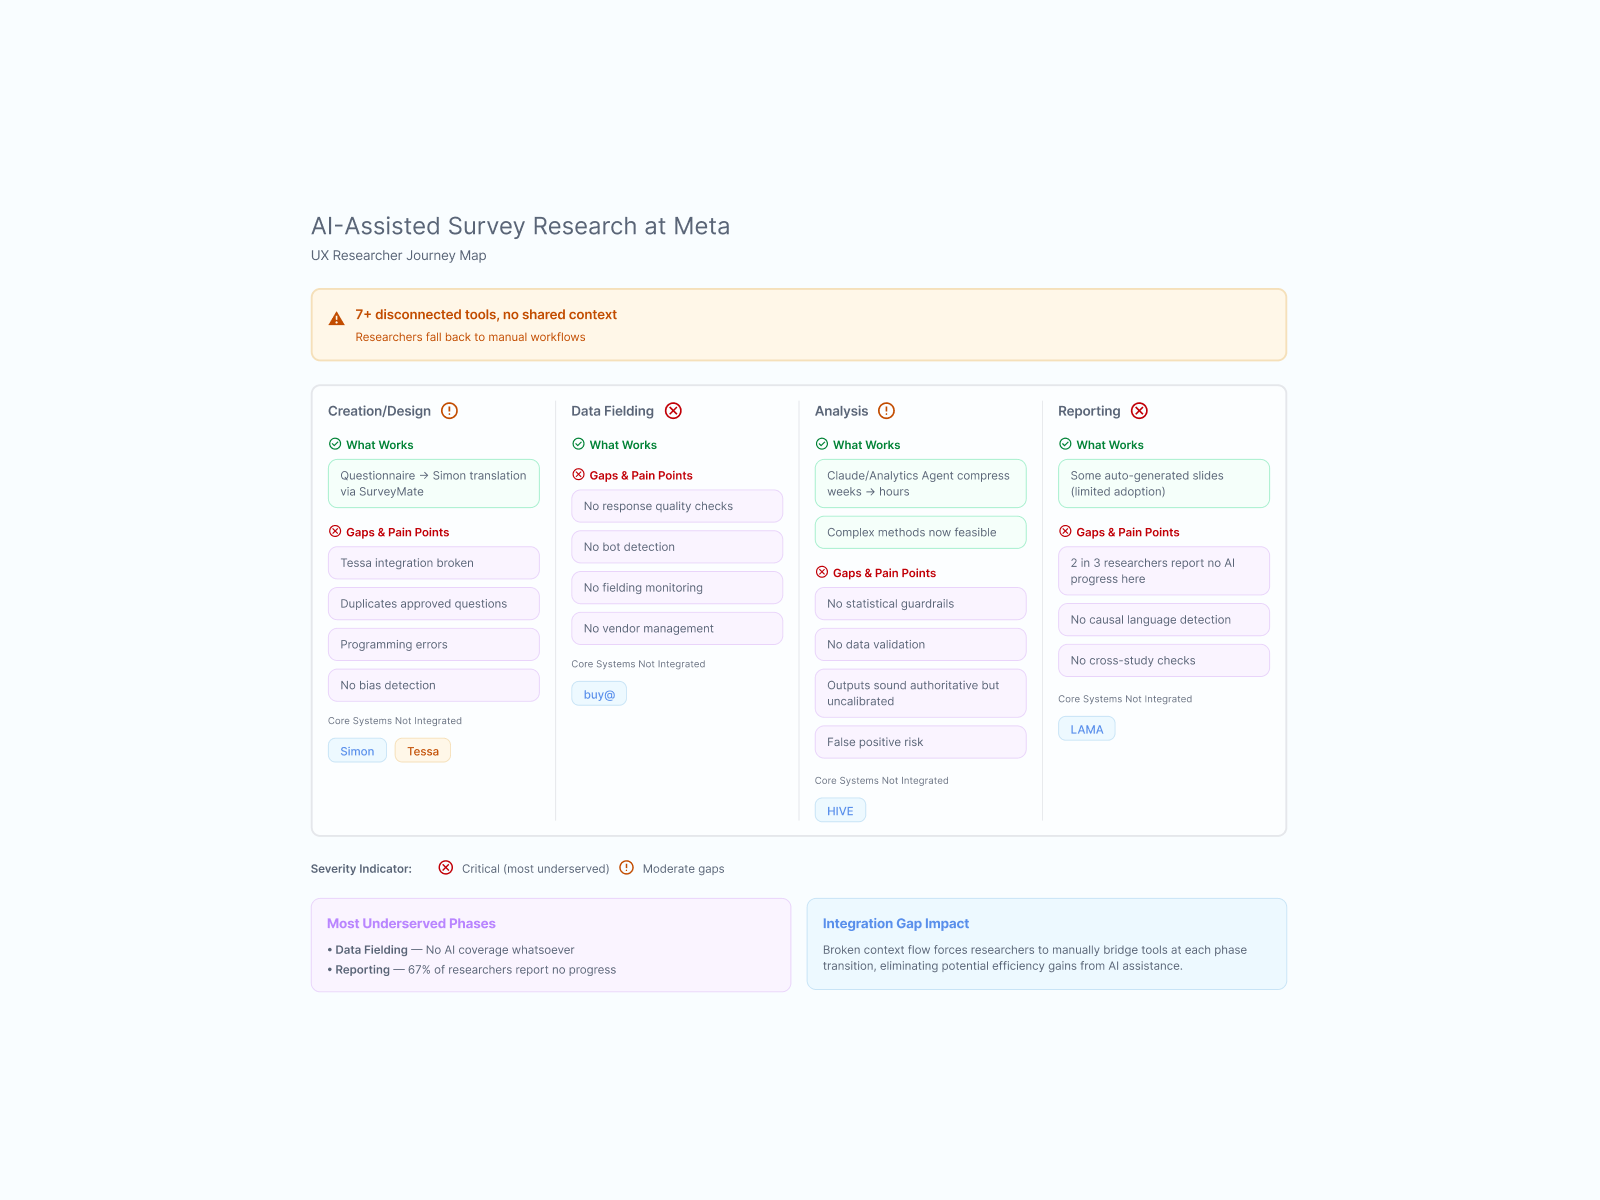Click the Critical legend icon in Severity Indicator
This screenshot has width=1600, height=1200.
point(446,868)
